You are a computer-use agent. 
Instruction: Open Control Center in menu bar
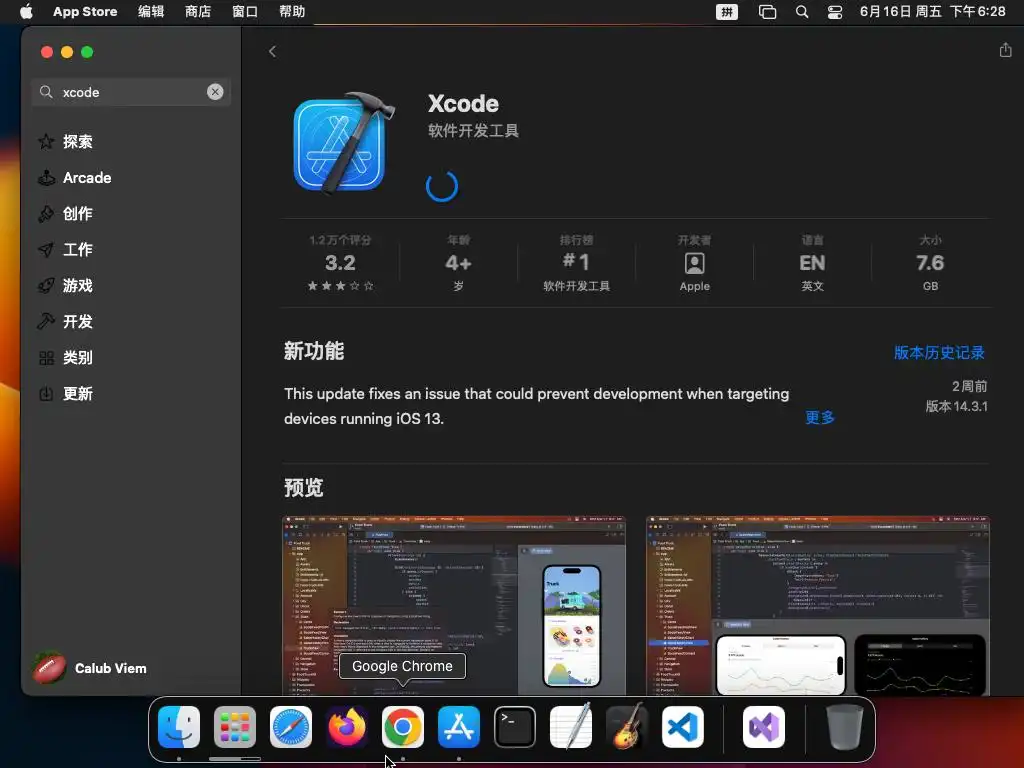[835, 12]
